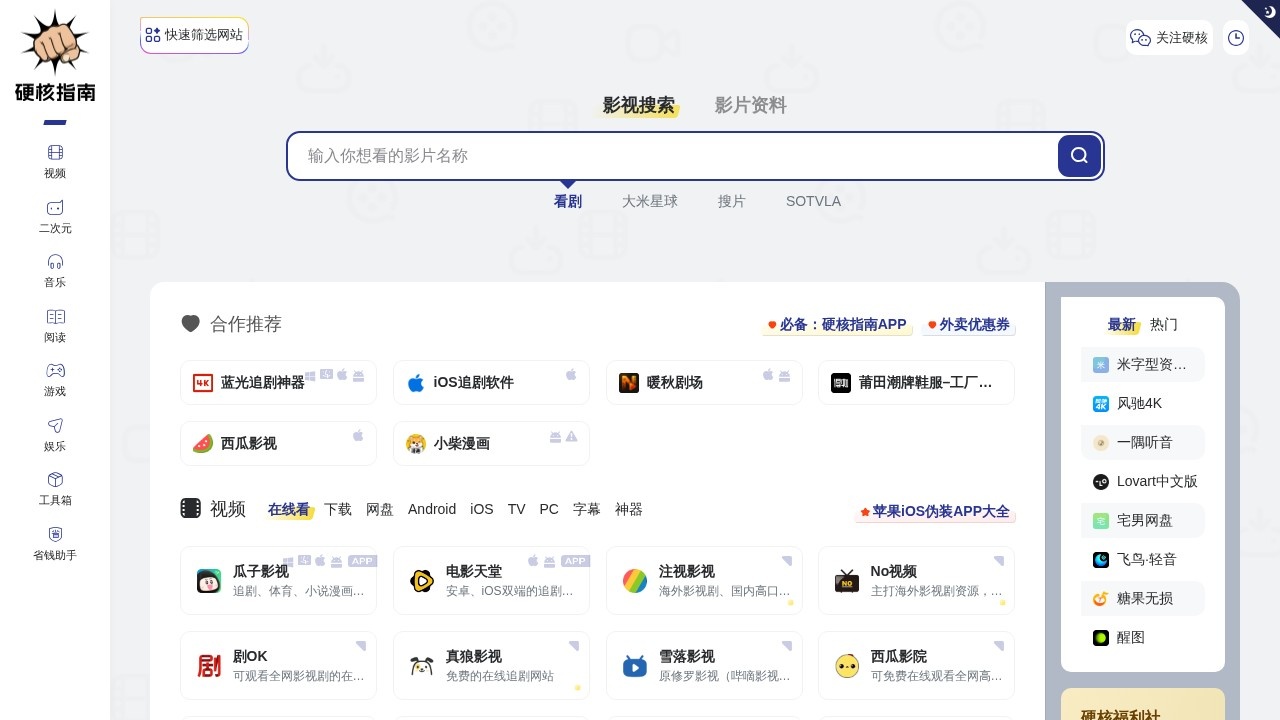Open 宅男网盘 list entry
The height and width of the screenshot is (720, 1280).
(1143, 521)
